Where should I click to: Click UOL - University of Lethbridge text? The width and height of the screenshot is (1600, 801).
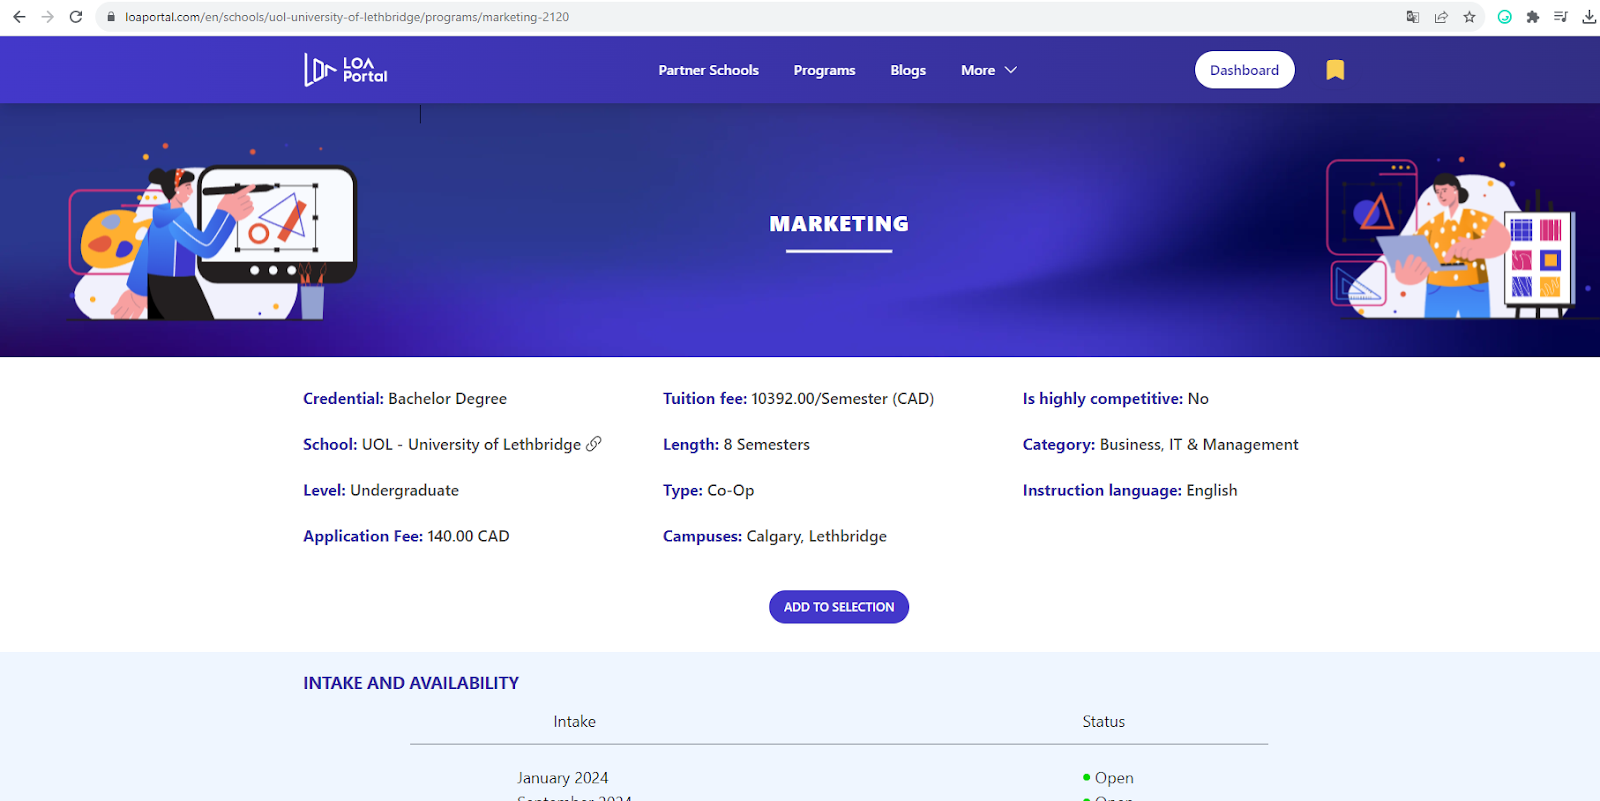(471, 444)
